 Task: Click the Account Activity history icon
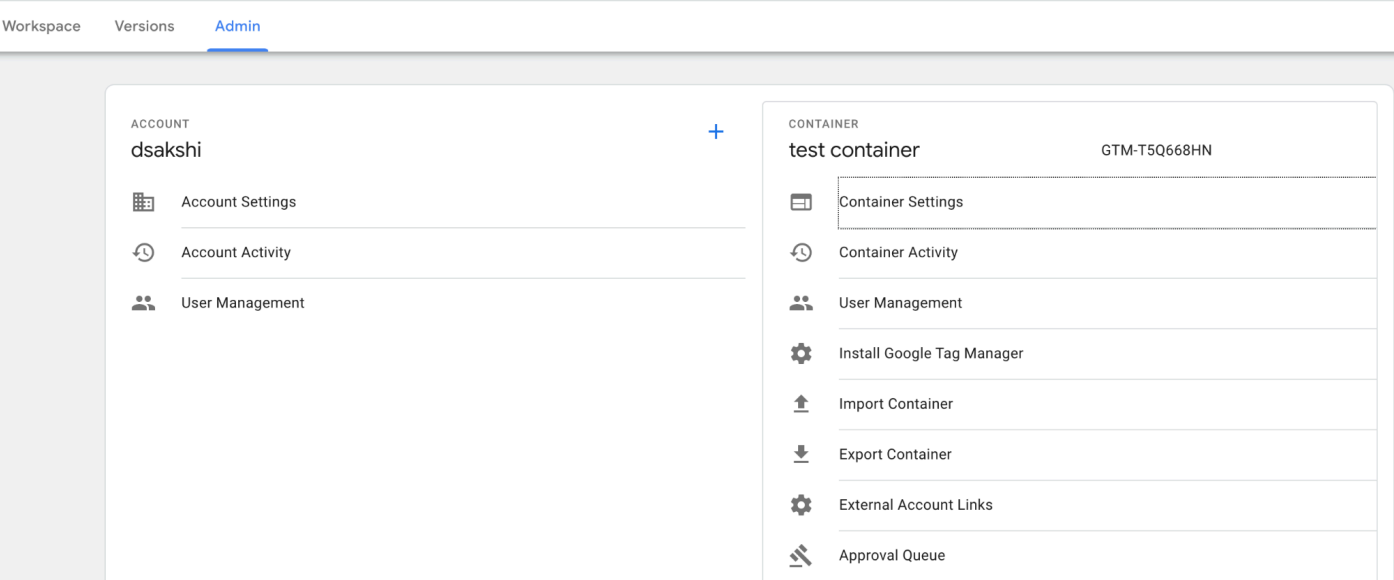(x=144, y=253)
